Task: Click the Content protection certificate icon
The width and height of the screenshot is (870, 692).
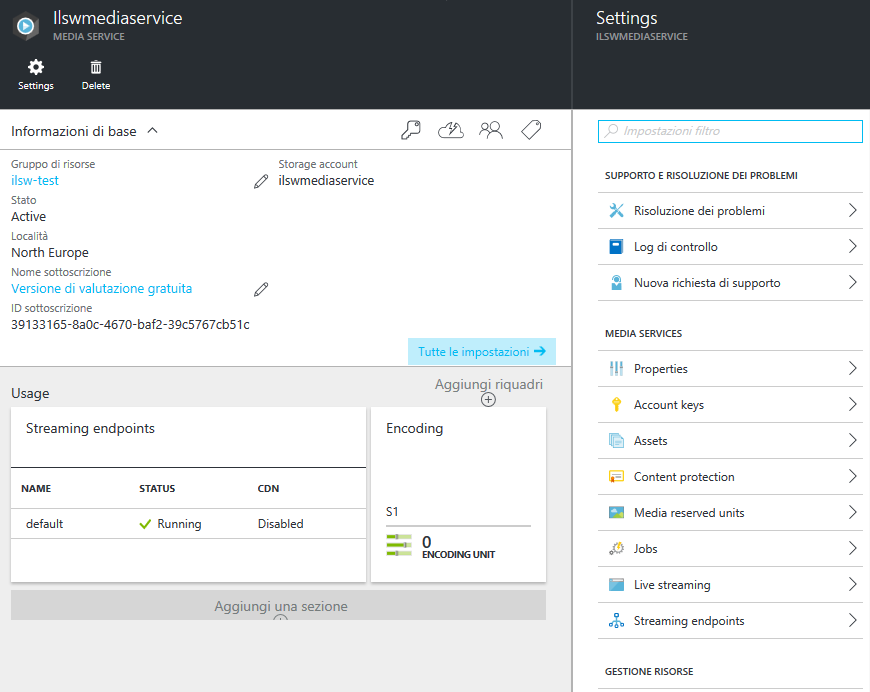Action: point(616,477)
